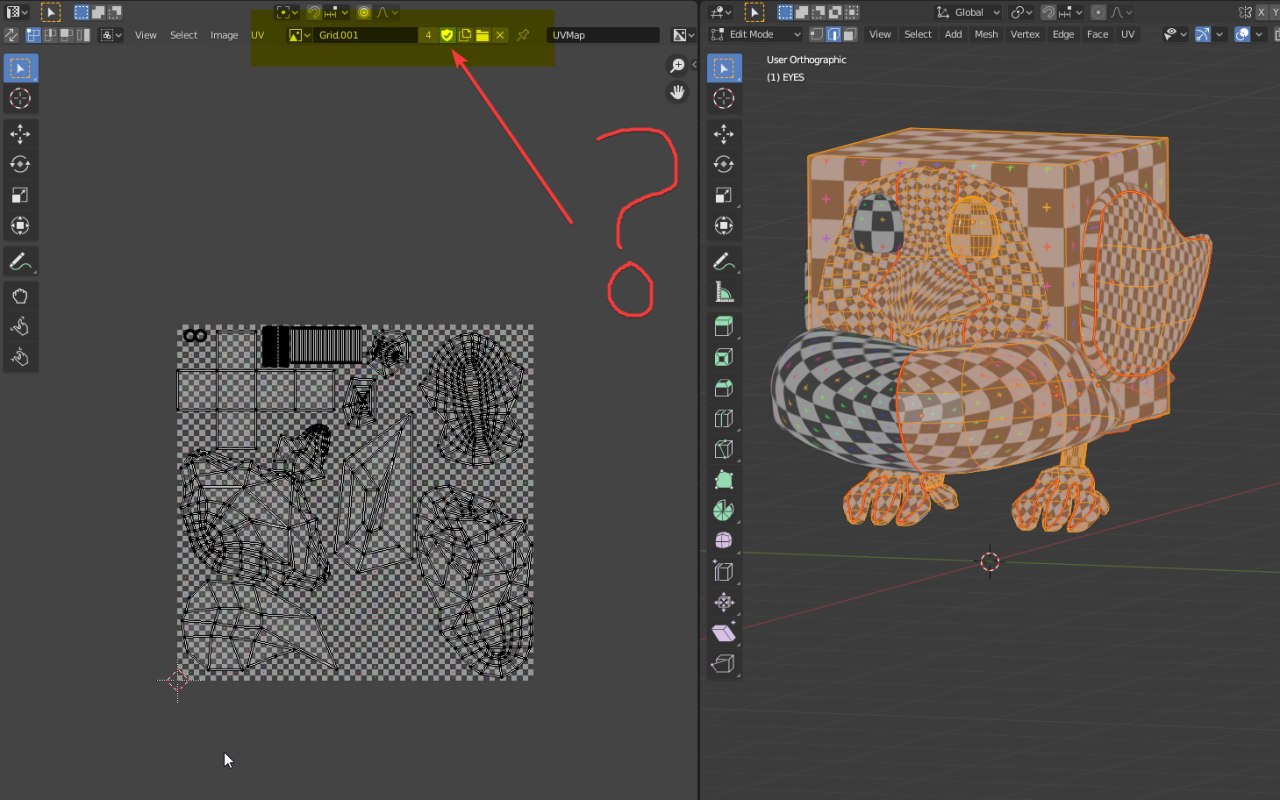Select the Edge Slide tool

pos(724,572)
